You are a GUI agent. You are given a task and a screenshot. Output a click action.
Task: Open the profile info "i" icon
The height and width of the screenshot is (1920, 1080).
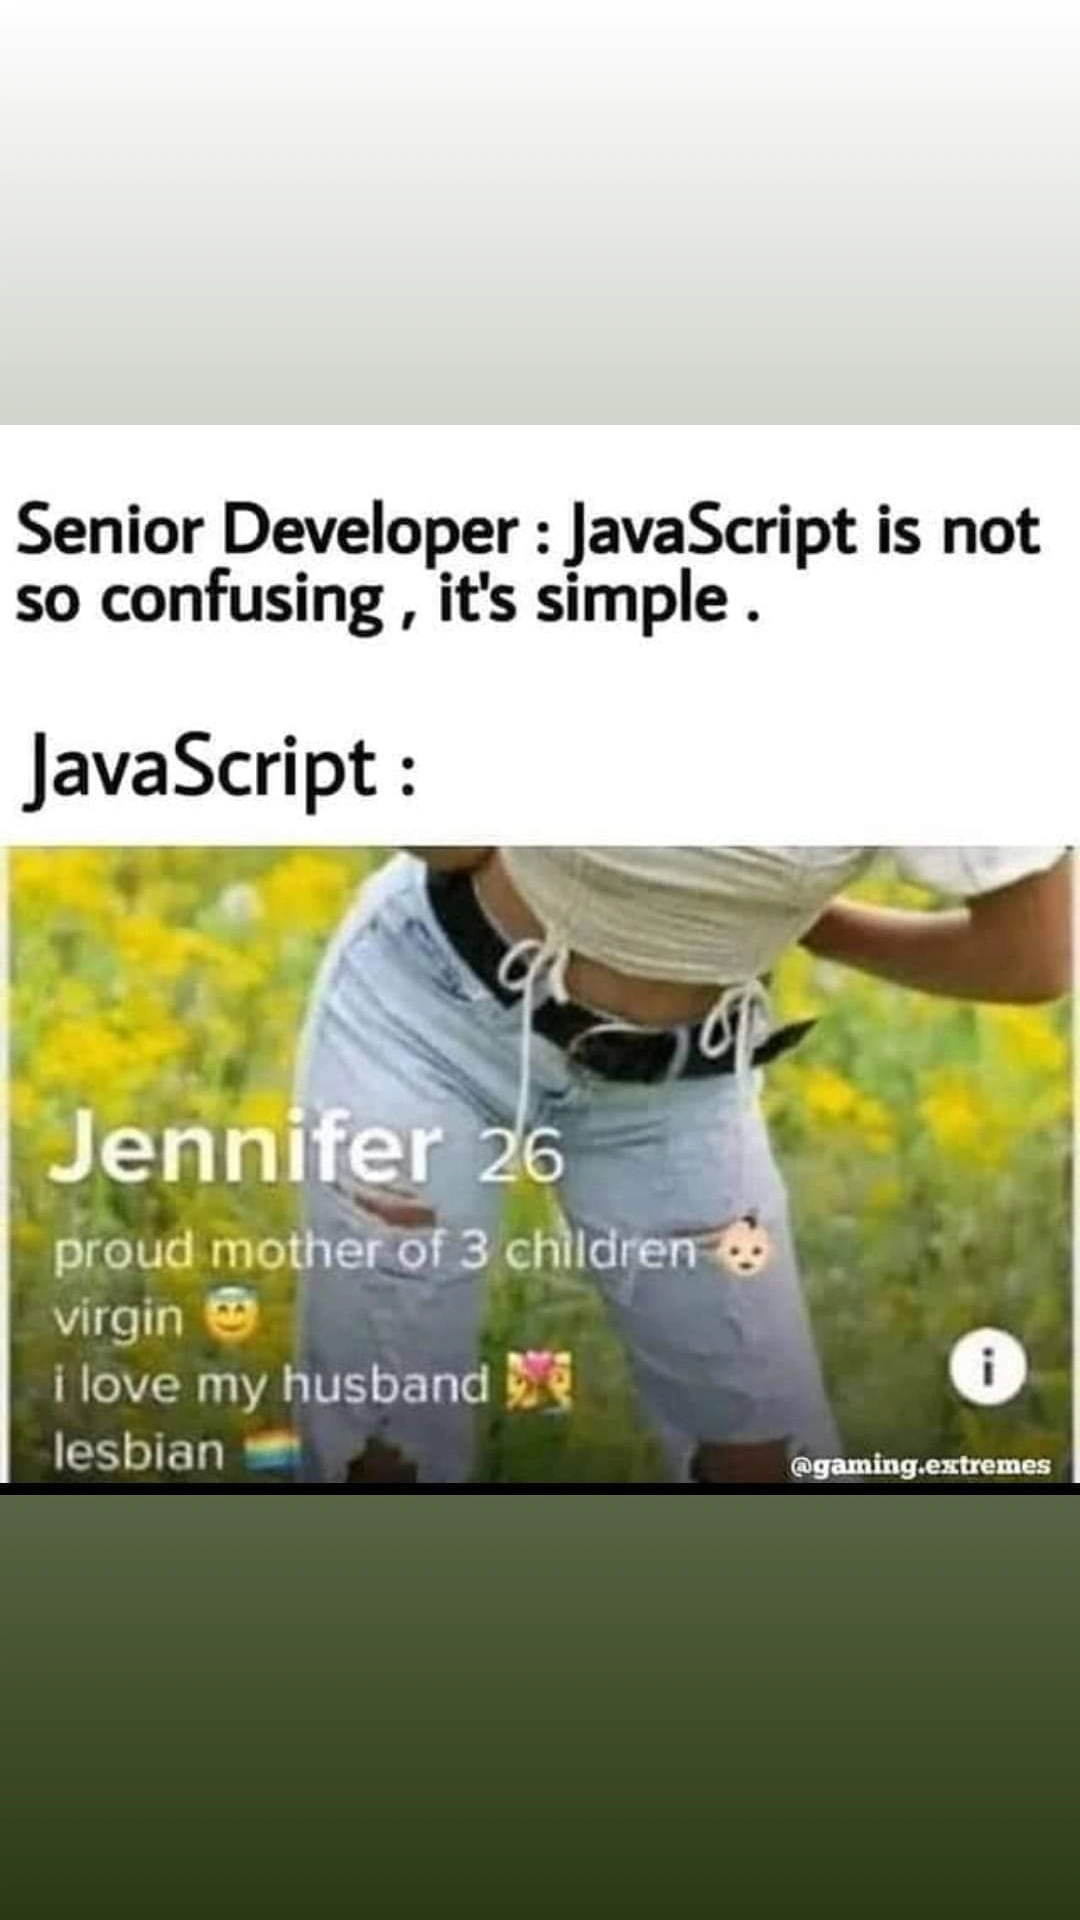[x=988, y=1368]
